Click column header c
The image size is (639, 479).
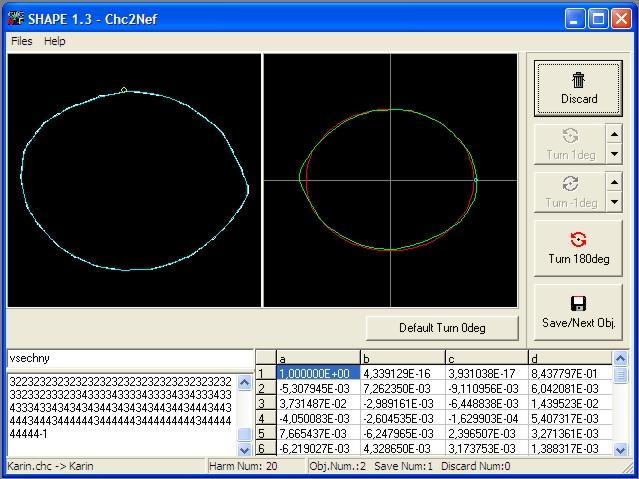(487, 358)
